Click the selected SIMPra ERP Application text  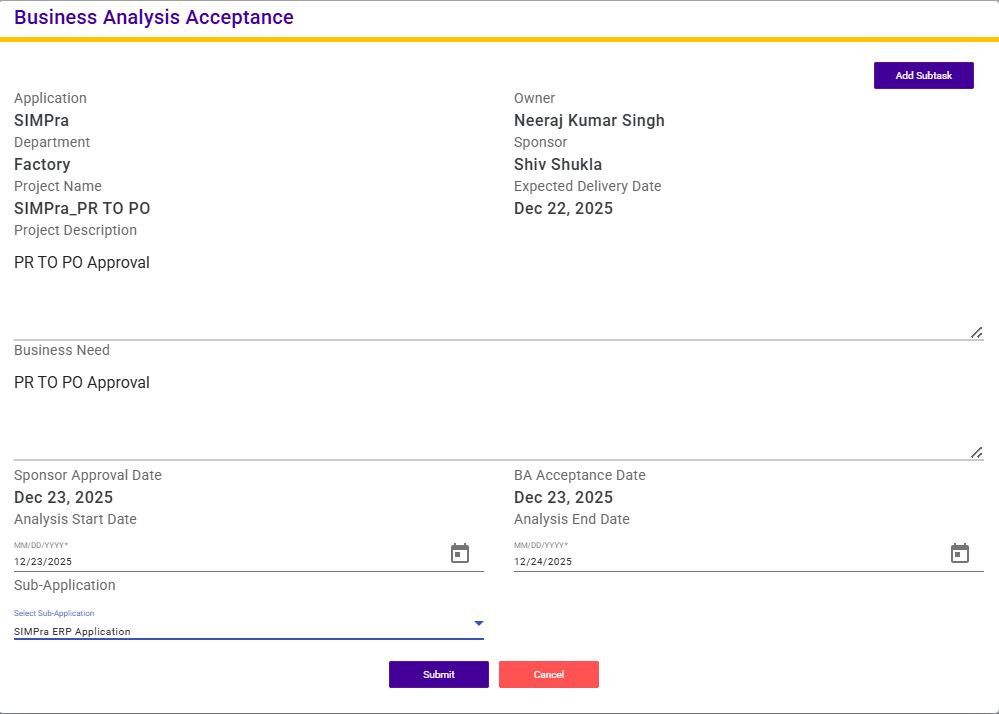(x=72, y=631)
